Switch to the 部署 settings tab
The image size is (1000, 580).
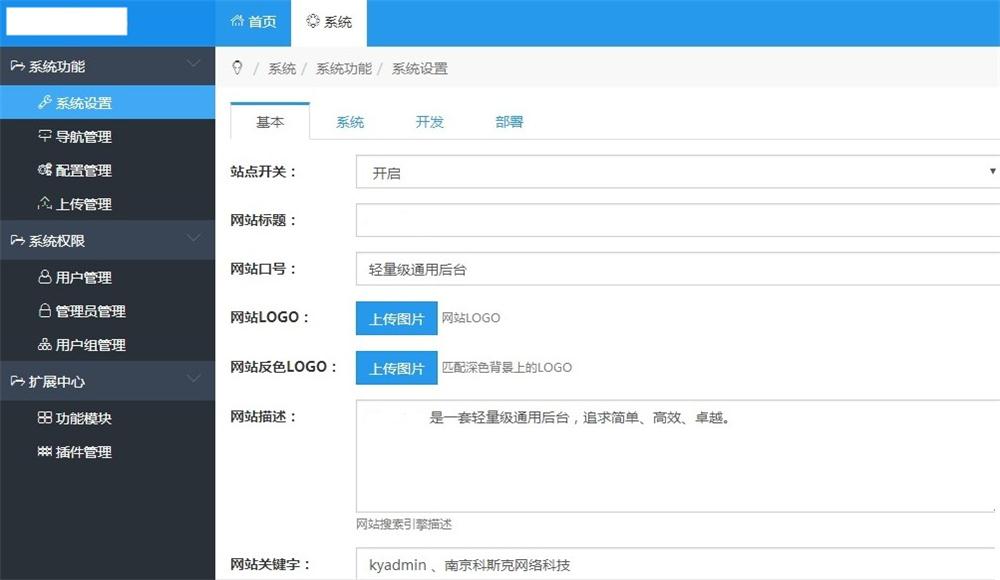click(509, 122)
